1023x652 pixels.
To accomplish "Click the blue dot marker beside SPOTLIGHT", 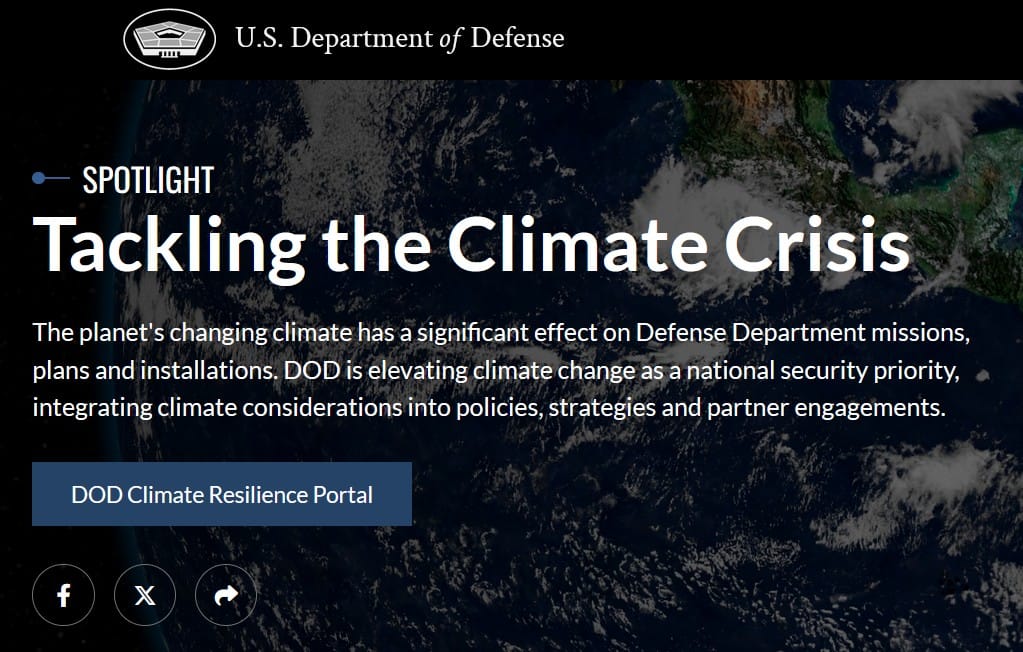I will pos(39,178).
